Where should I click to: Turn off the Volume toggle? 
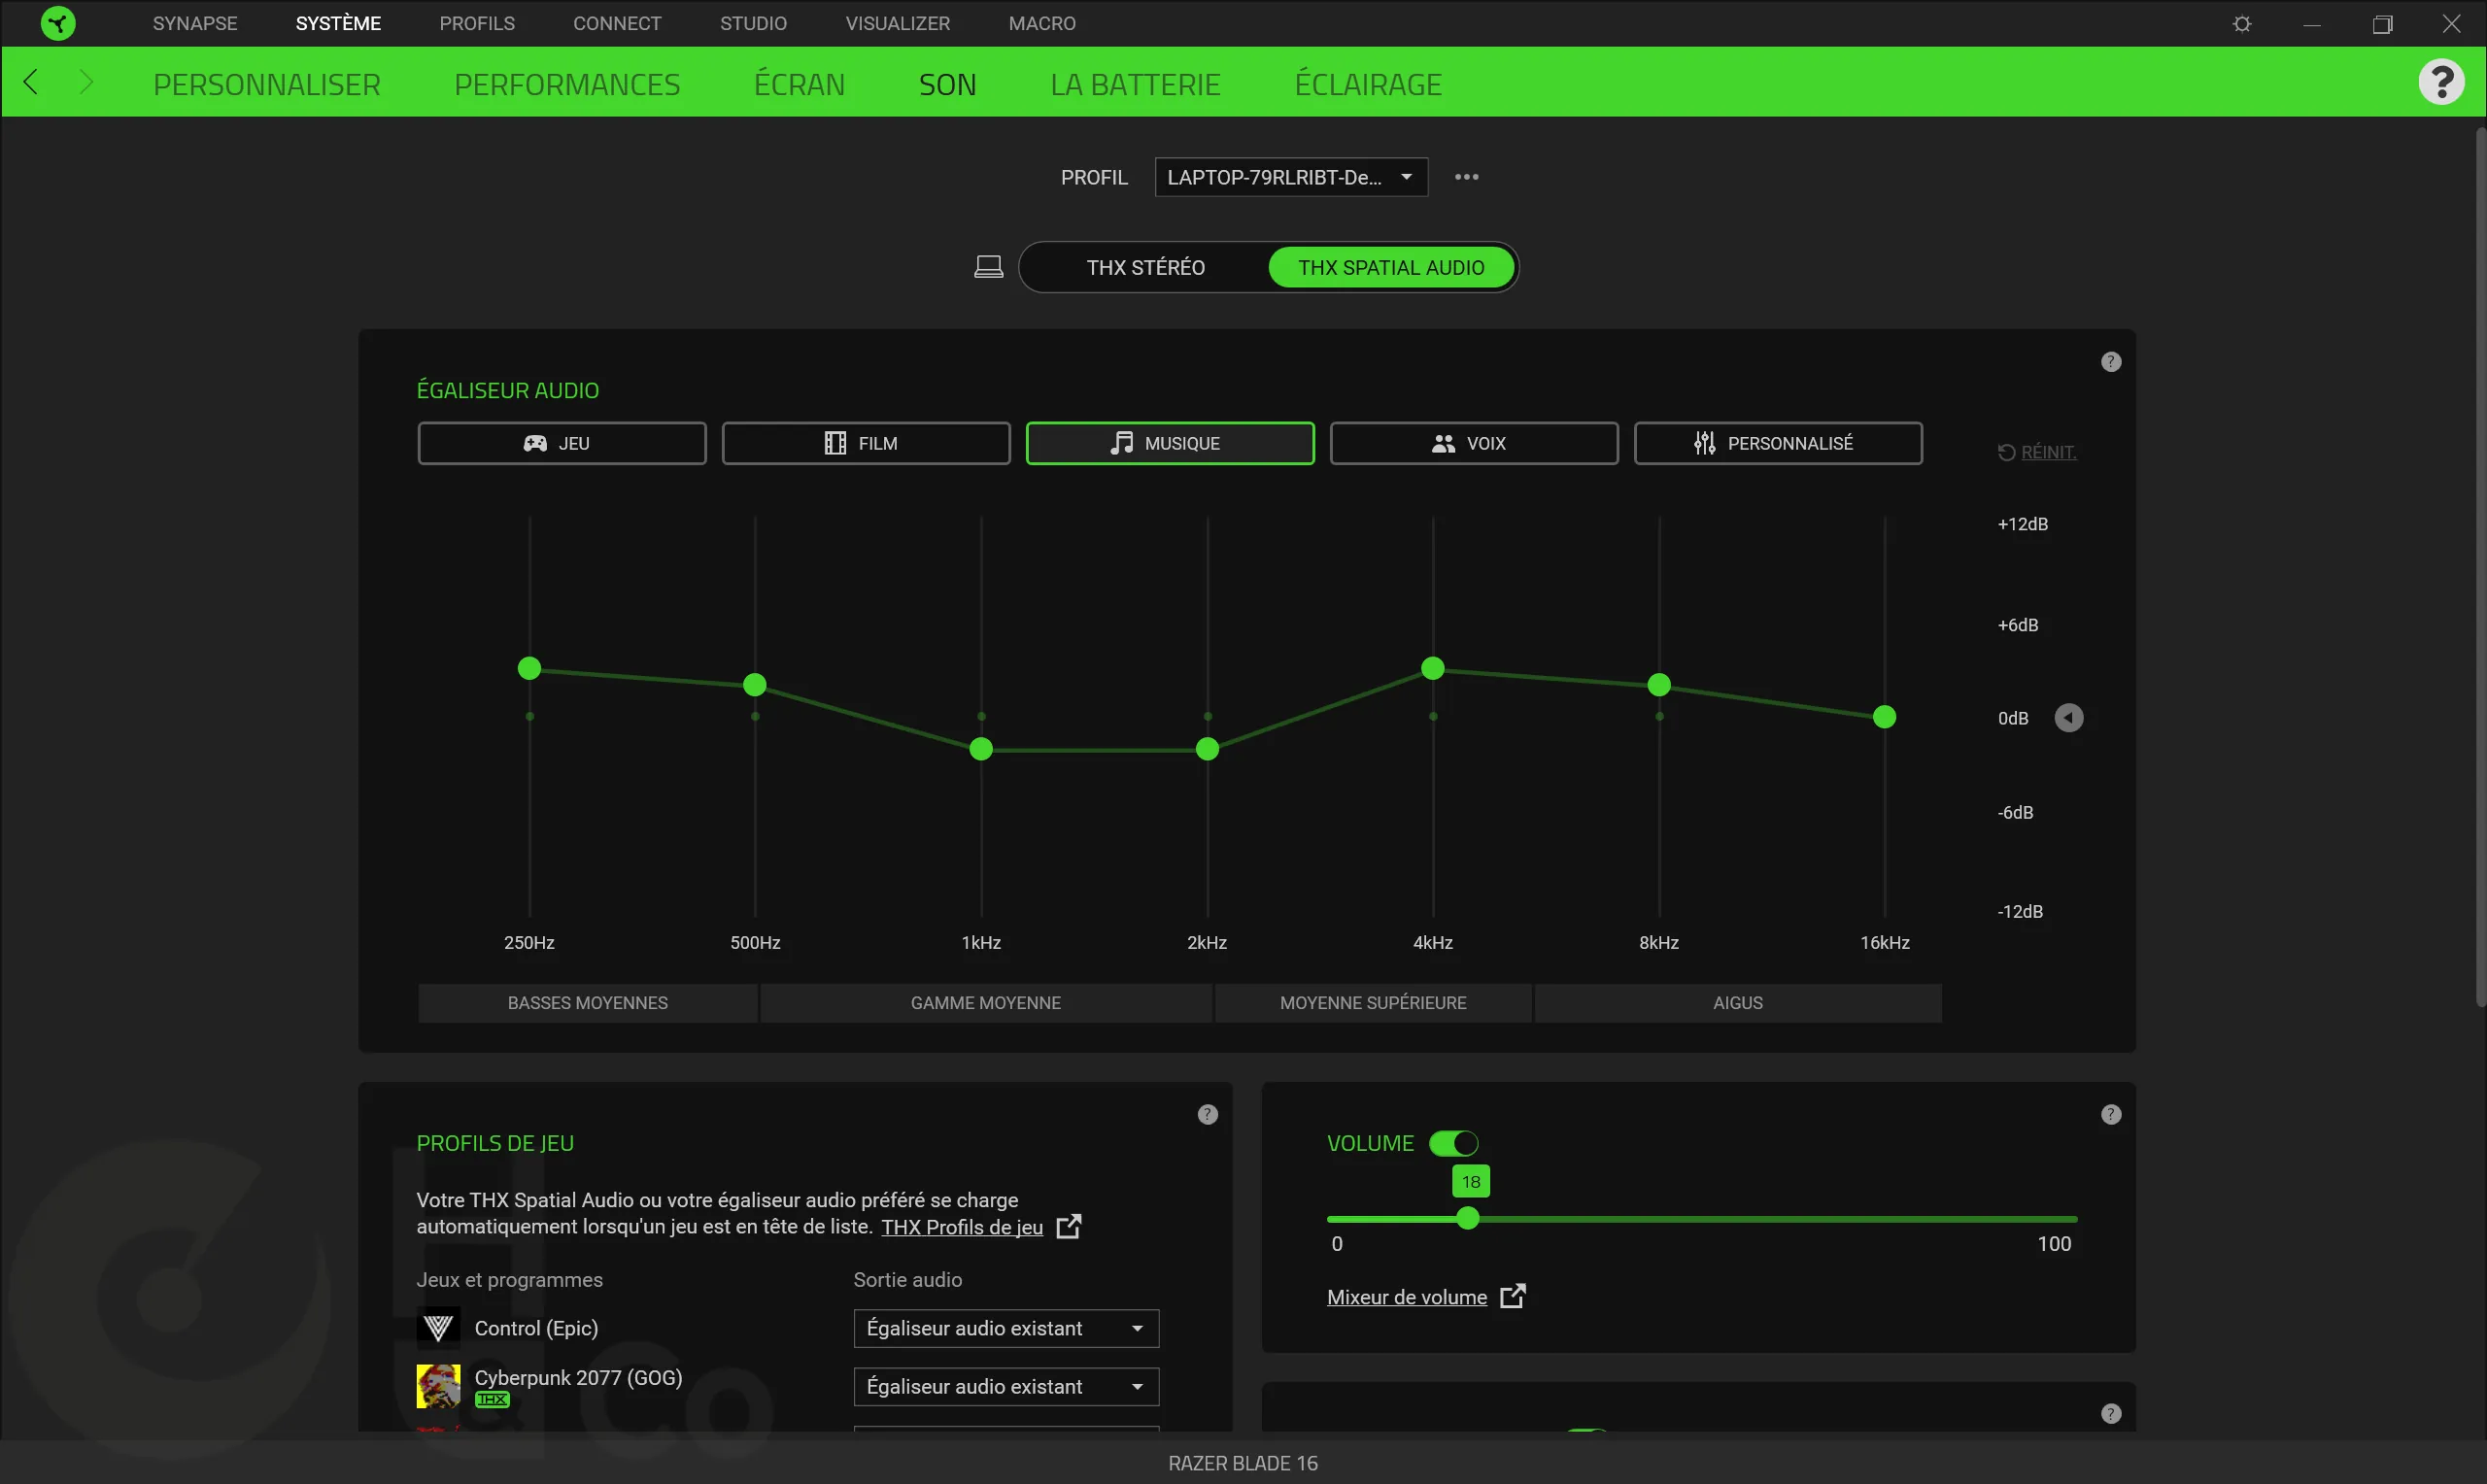tap(1453, 1143)
